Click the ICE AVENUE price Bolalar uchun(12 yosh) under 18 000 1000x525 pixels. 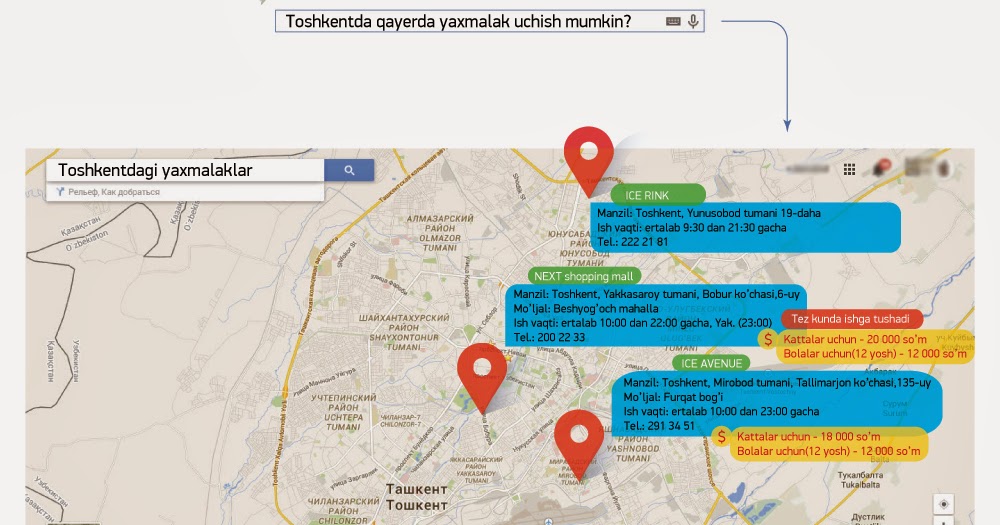click(828, 452)
